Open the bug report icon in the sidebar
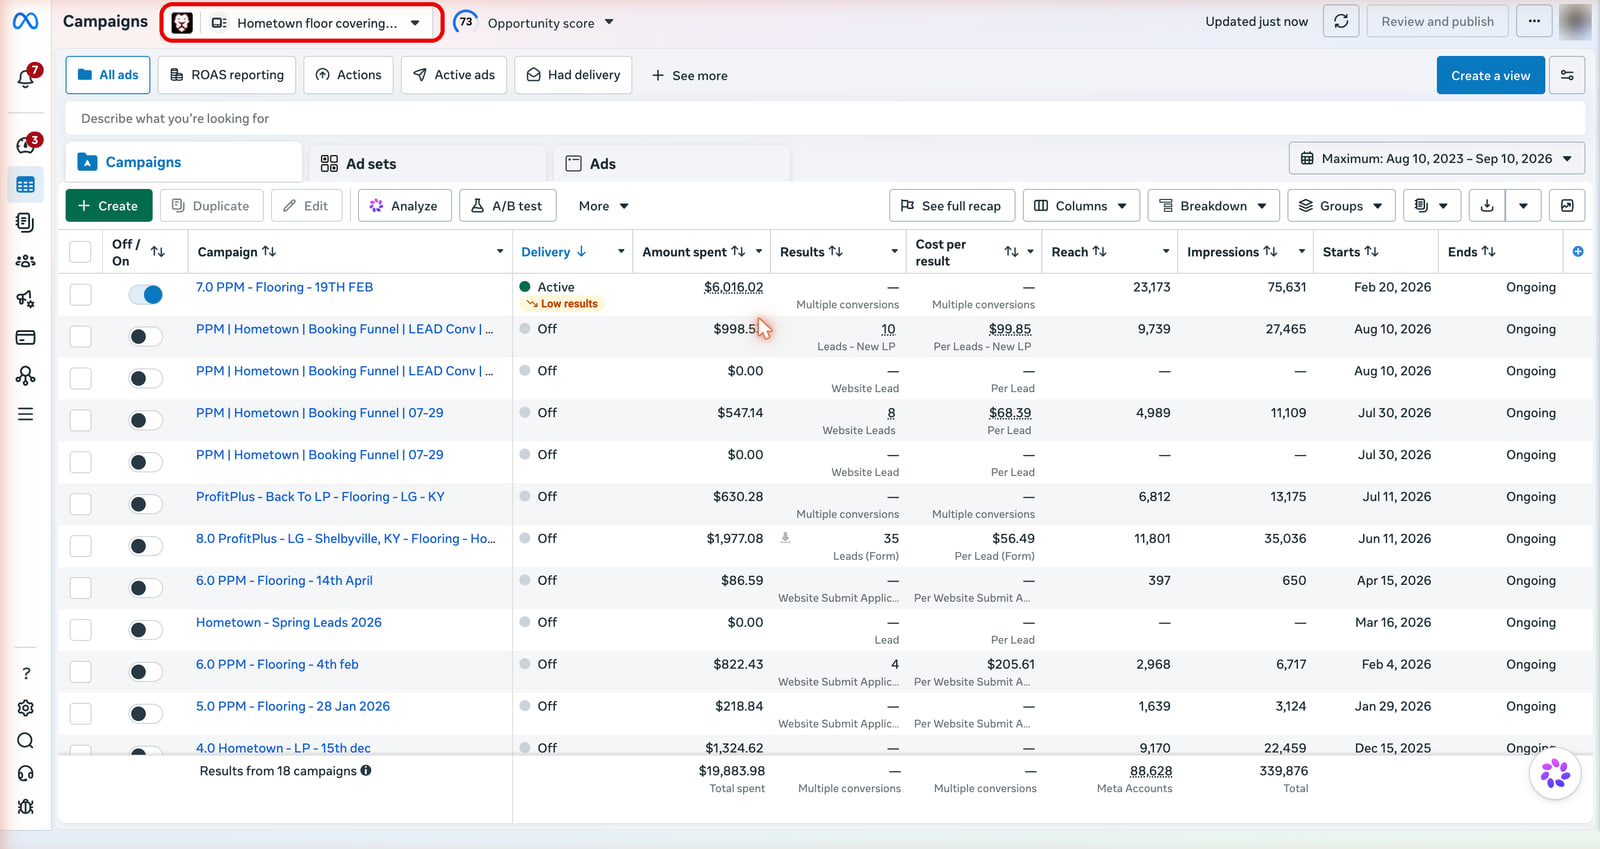This screenshot has width=1600, height=849. click(x=26, y=807)
